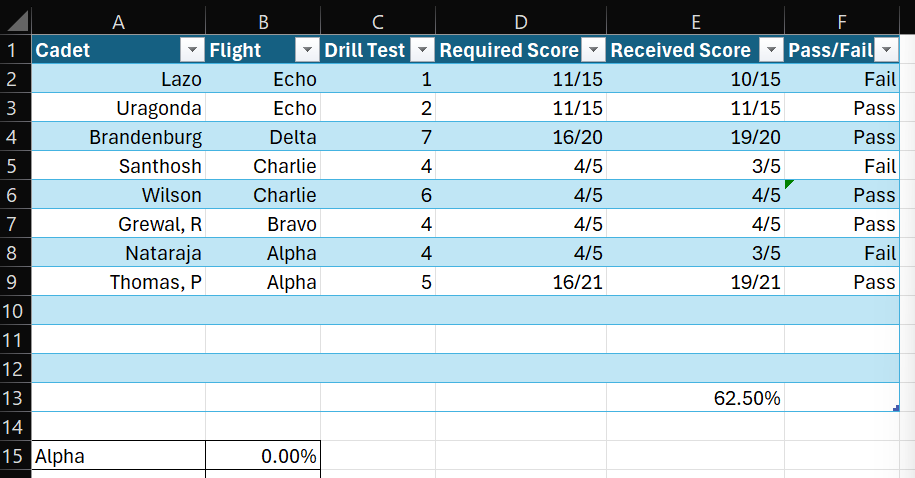Select the Brandenburg cadet cell
915x478 pixels.
pos(118,137)
